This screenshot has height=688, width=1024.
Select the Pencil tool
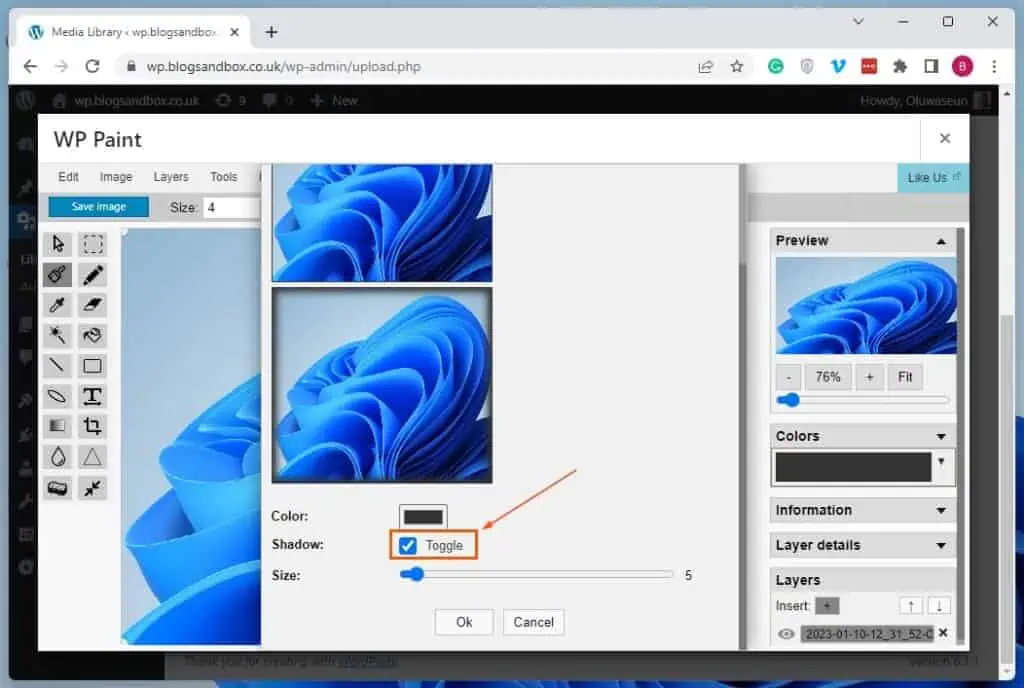(92, 275)
